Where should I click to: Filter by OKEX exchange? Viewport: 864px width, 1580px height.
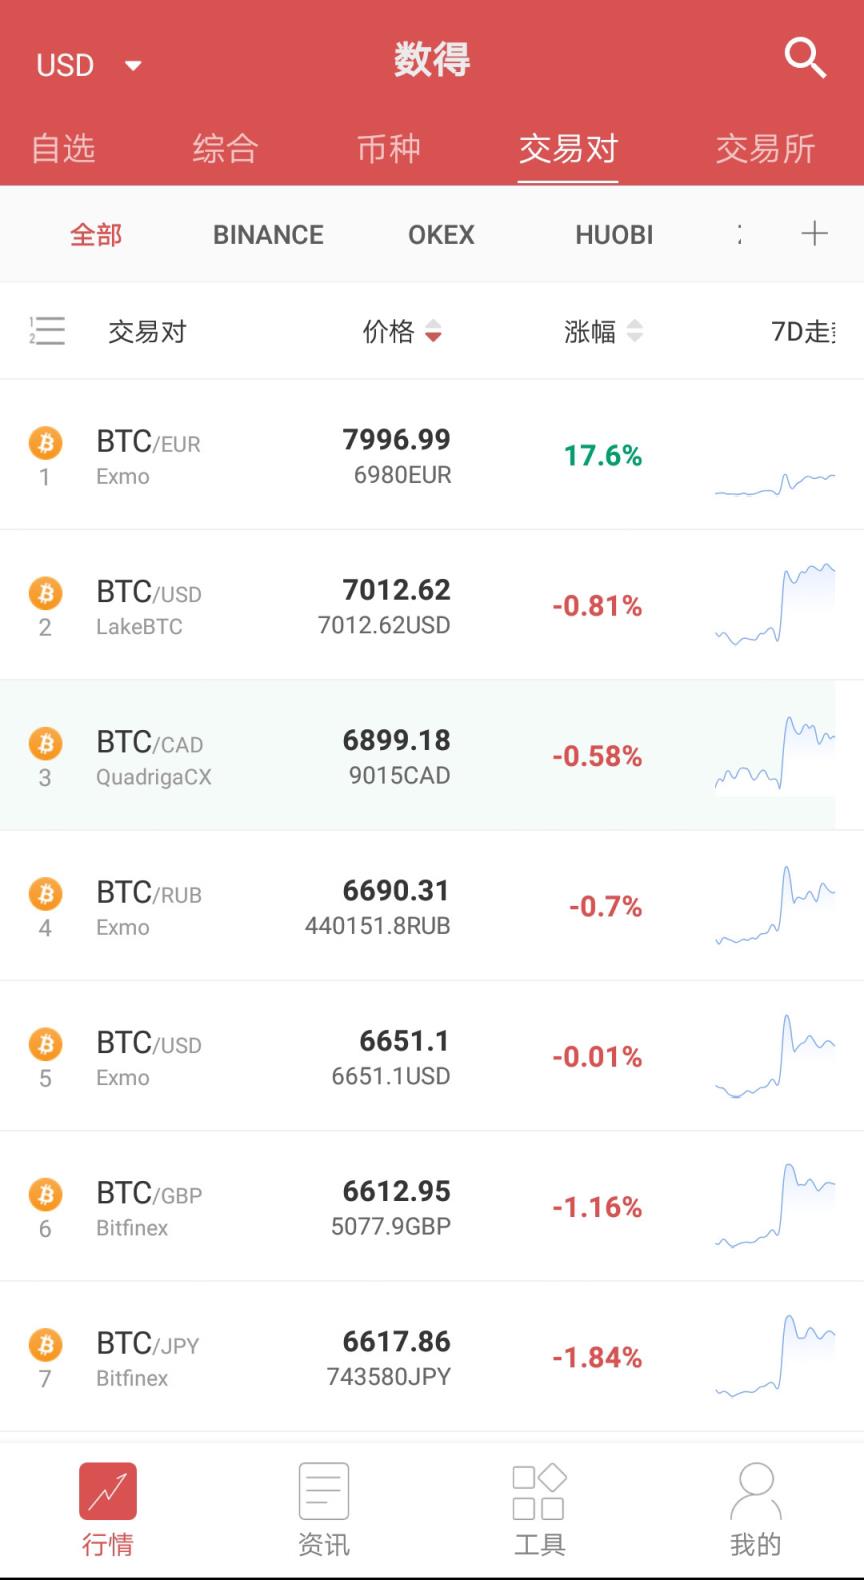tap(441, 235)
